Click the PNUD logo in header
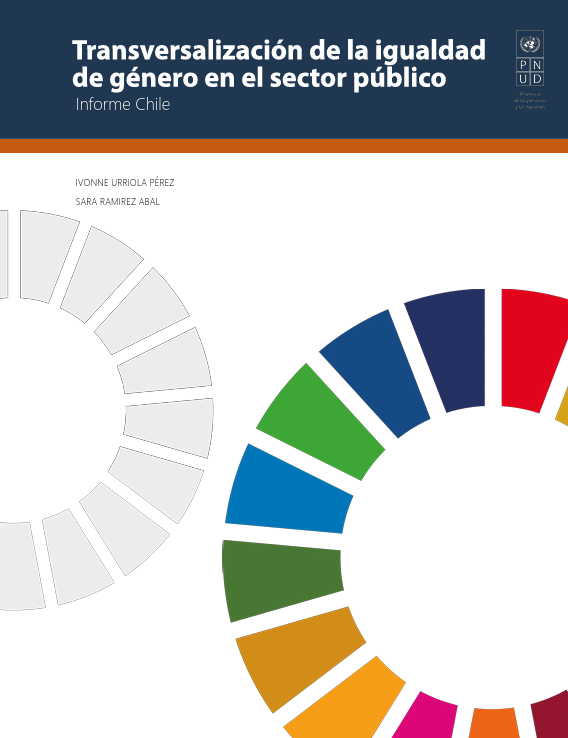This screenshot has height=738, width=568. pos(530,58)
